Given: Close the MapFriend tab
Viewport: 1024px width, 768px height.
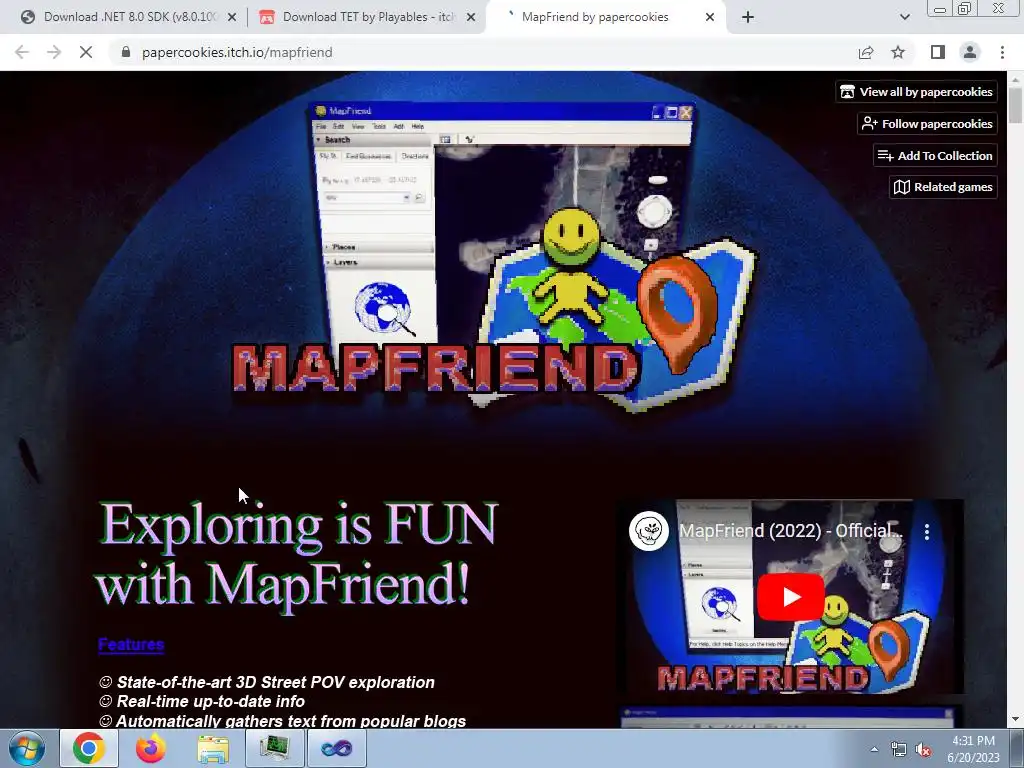Looking at the screenshot, I should [x=710, y=18].
